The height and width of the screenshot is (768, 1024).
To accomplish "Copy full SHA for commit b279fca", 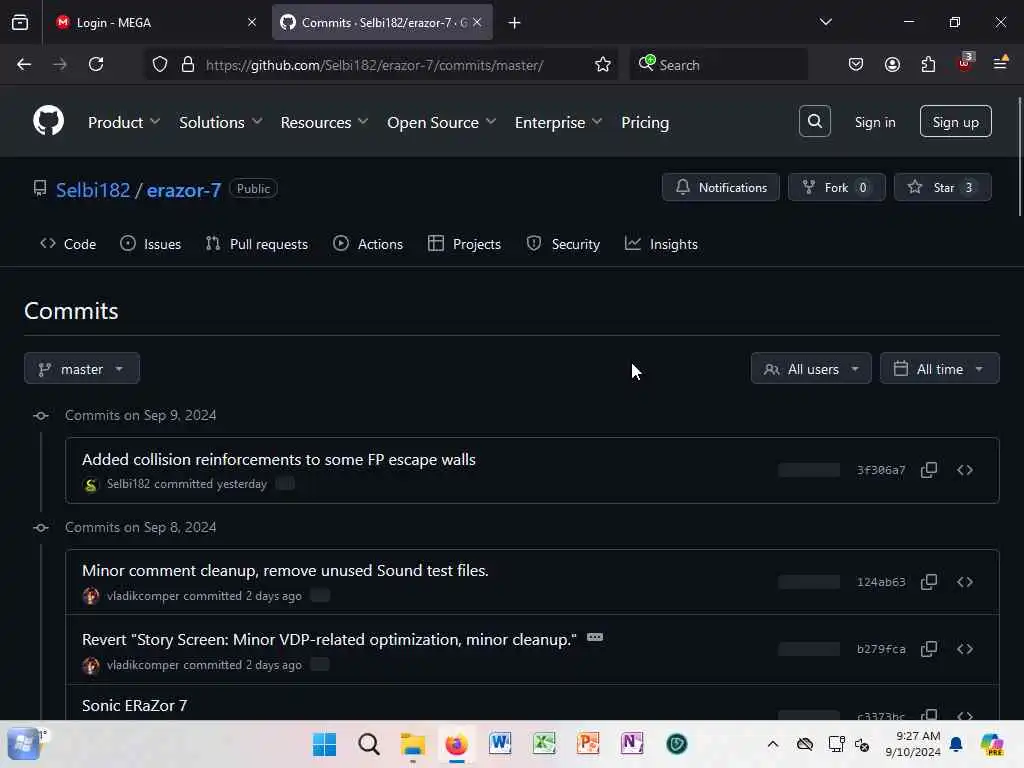I will (x=929, y=648).
